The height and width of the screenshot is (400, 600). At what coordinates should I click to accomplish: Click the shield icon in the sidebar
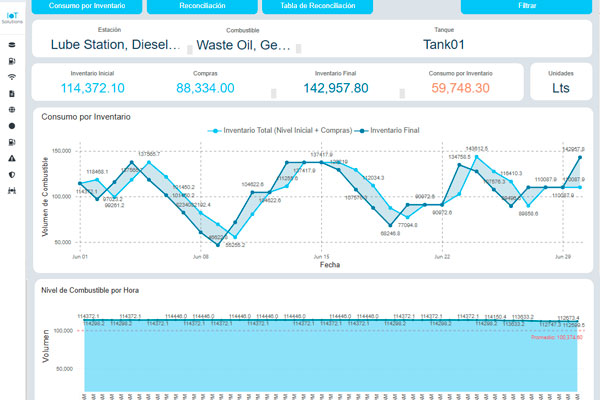coord(11,175)
